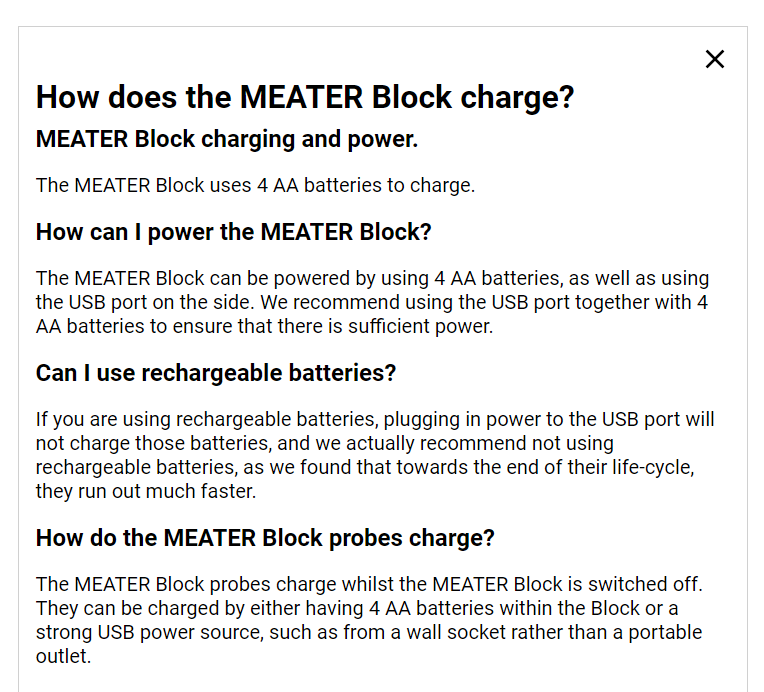Click the line 'AA batteries to ensure that there is sufficient power.'
Screen dimensions: 764x692
point(265,326)
